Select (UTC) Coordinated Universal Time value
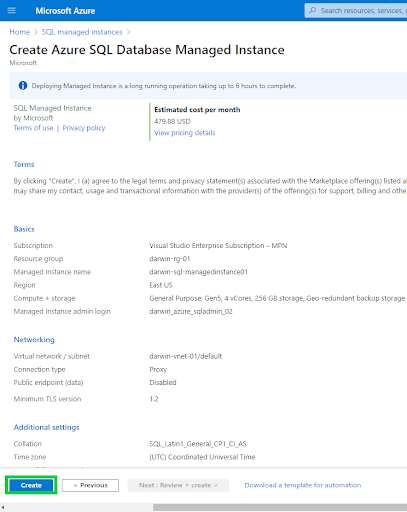 click(202, 457)
